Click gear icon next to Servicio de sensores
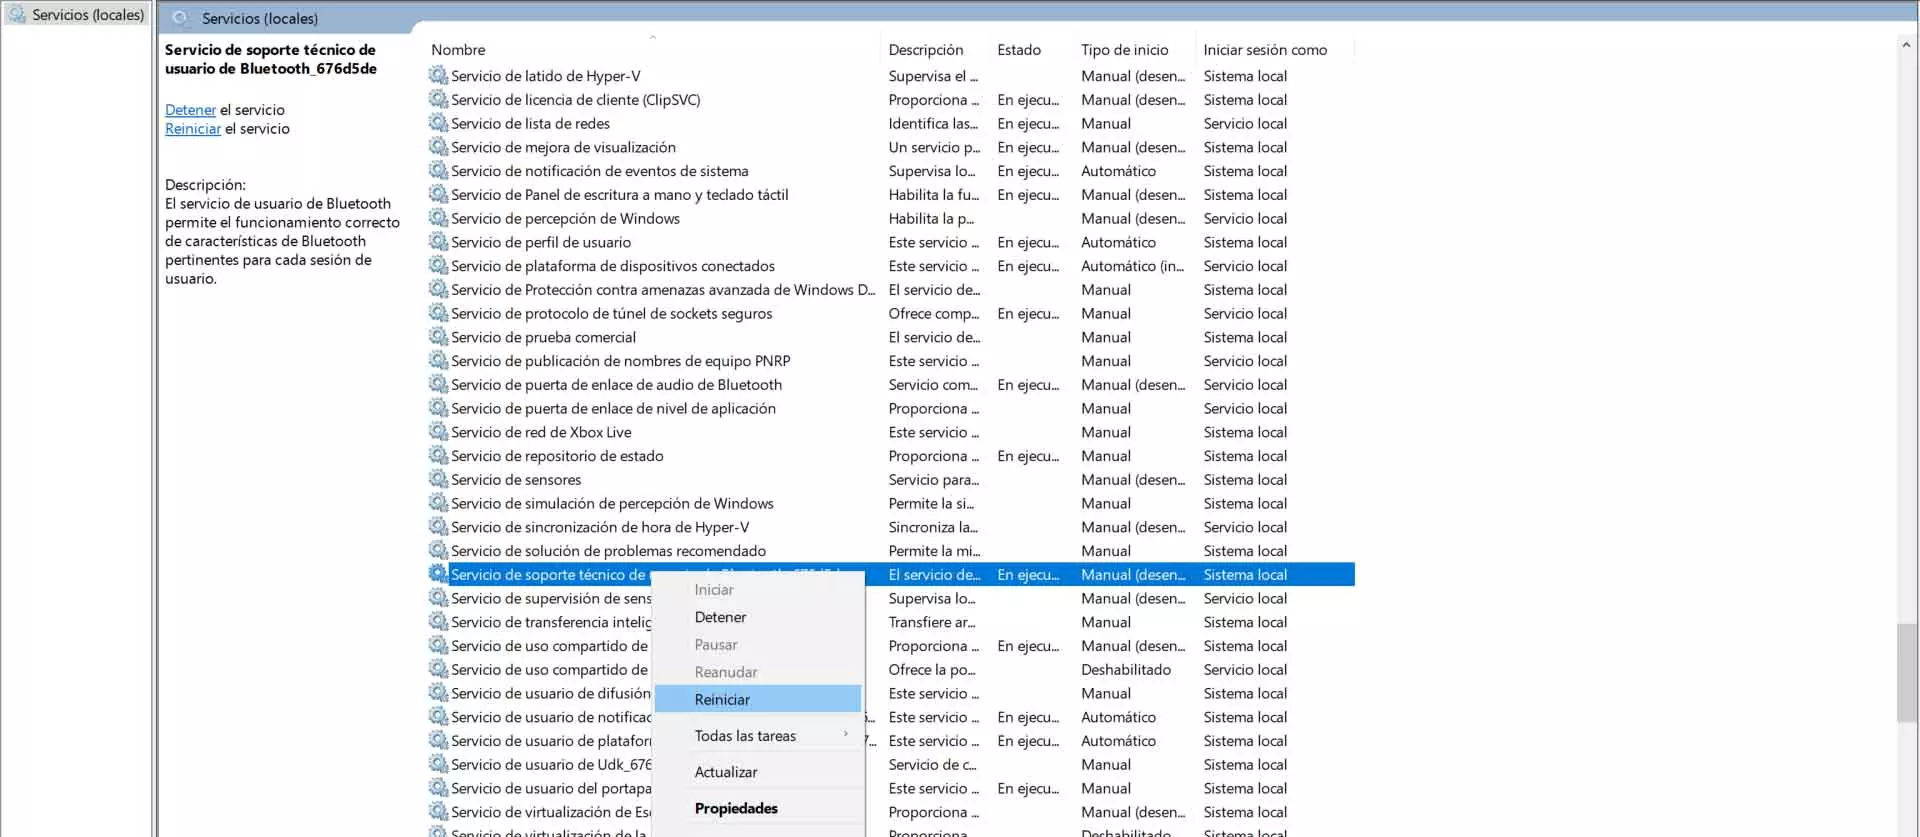Screen dimensions: 1920x837 click(438, 479)
